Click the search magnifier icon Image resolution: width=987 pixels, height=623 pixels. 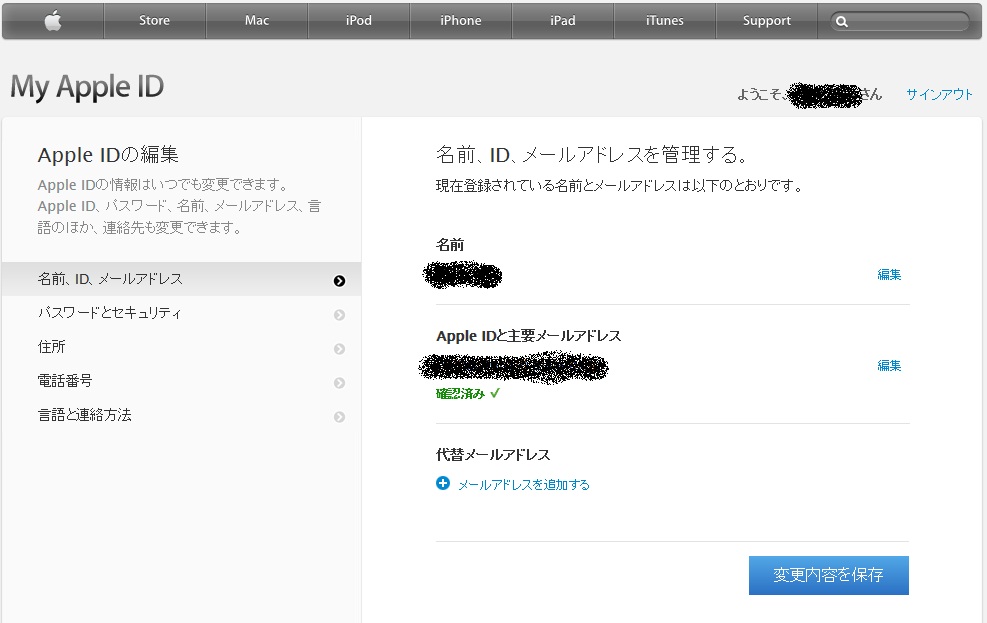[842, 22]
